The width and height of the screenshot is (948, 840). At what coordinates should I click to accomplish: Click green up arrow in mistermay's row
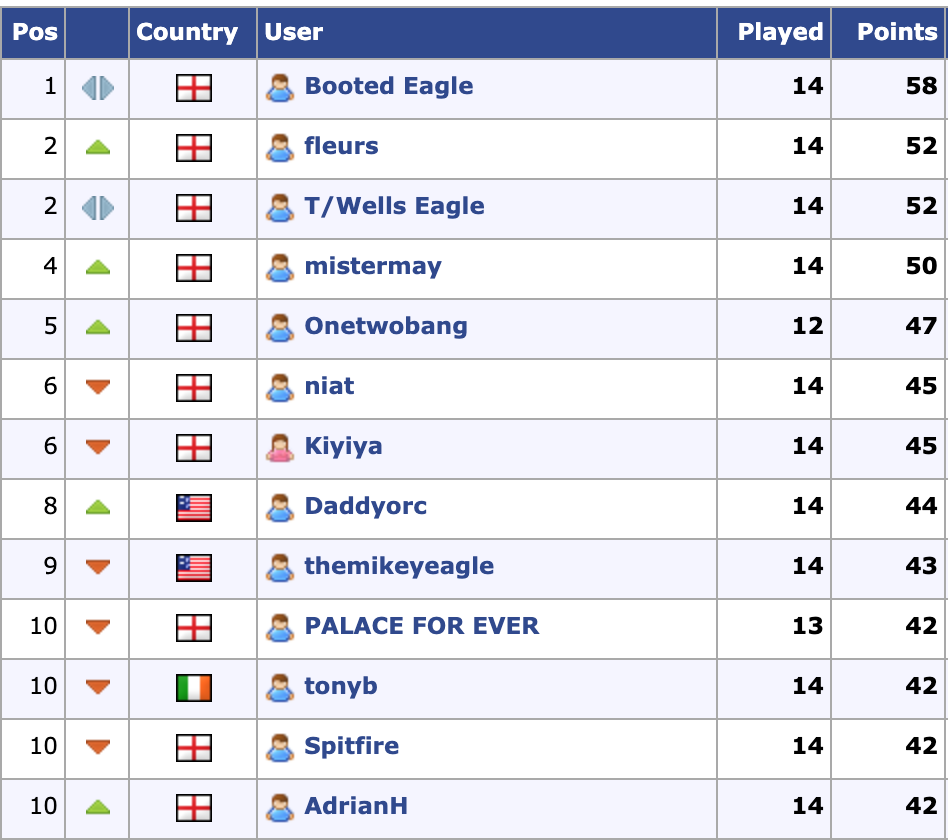tap(97, 268)
